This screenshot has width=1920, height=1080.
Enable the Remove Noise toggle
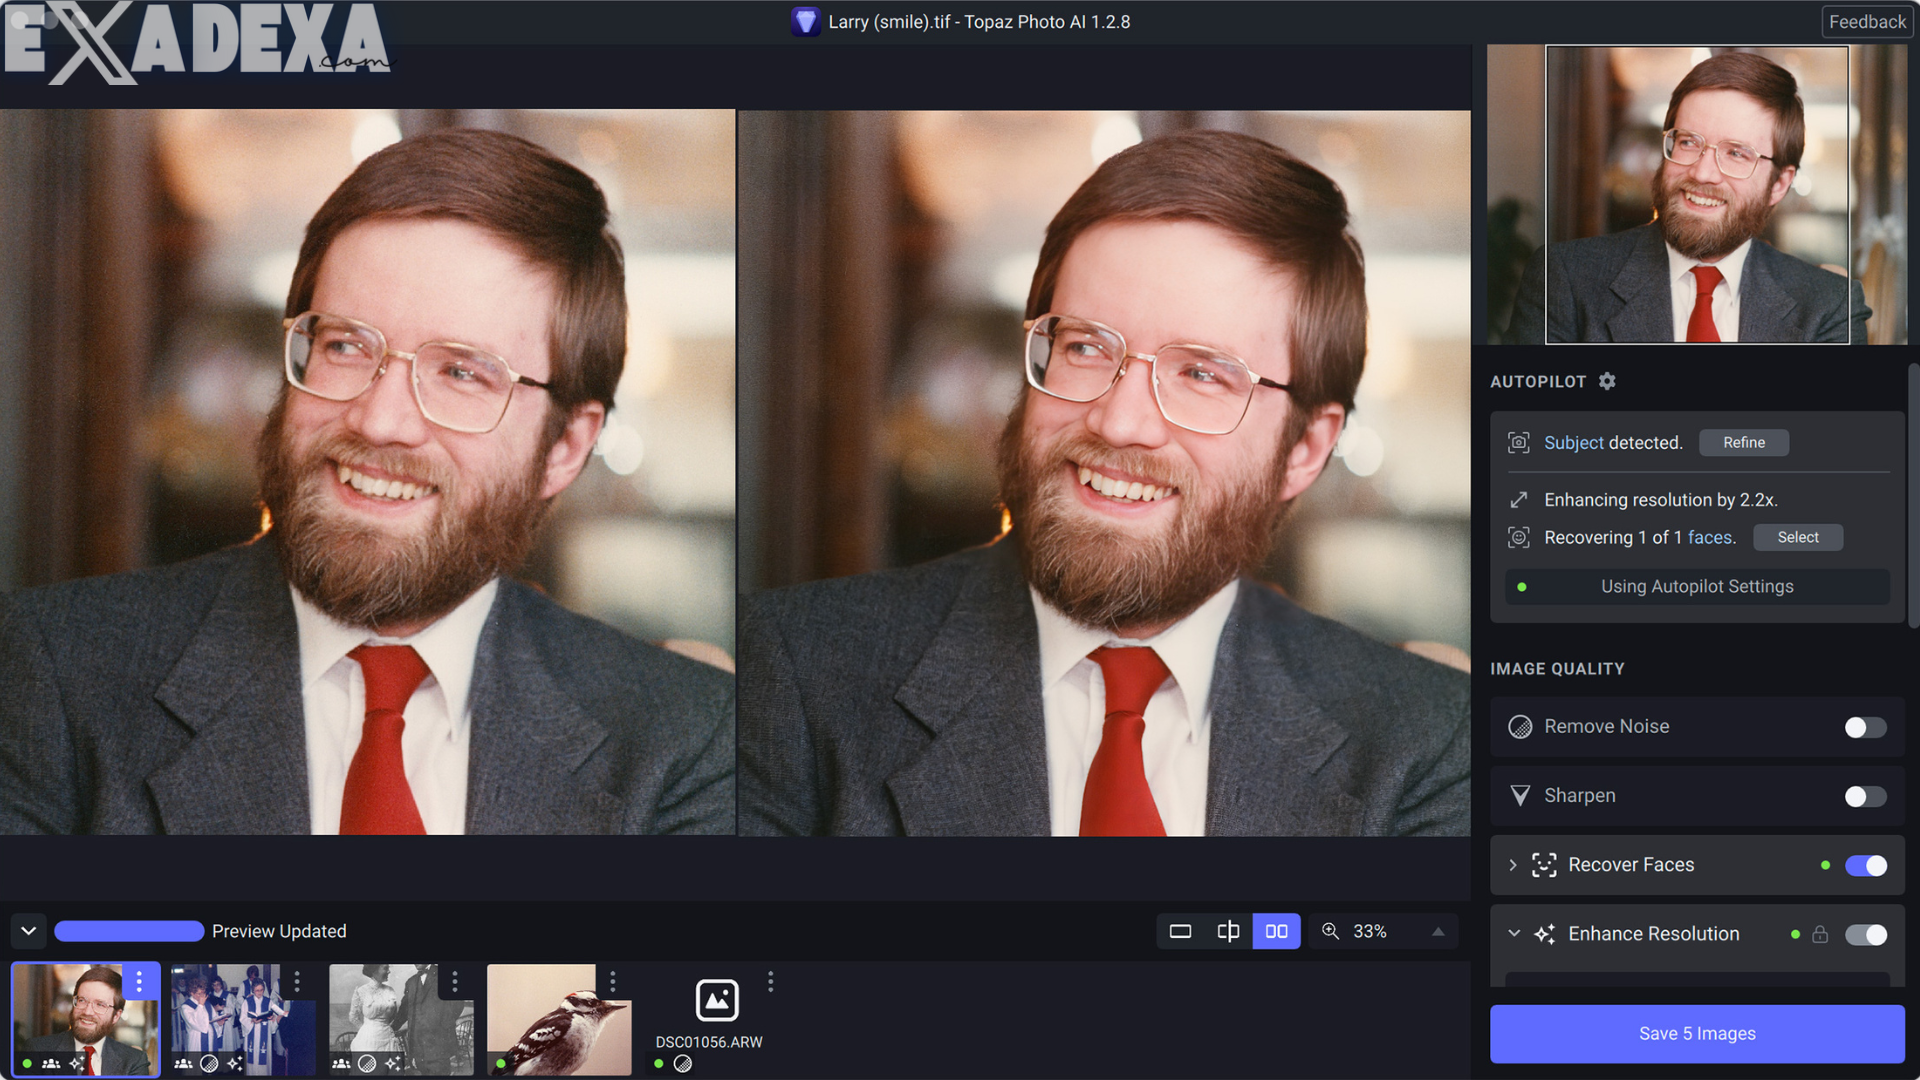(1865, 727)
